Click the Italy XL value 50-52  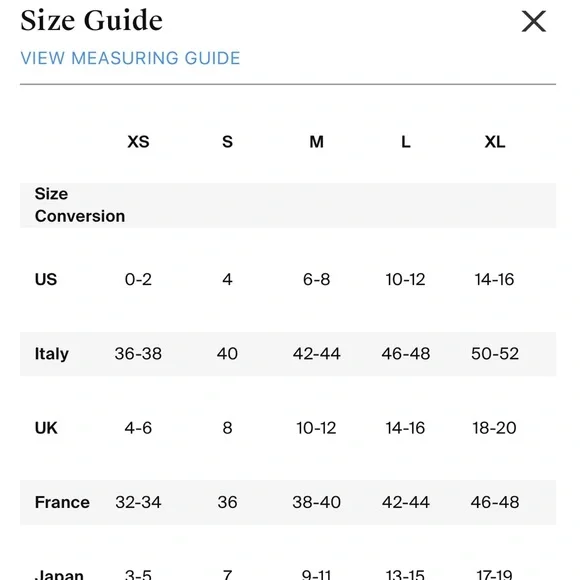tap(495, 354)
